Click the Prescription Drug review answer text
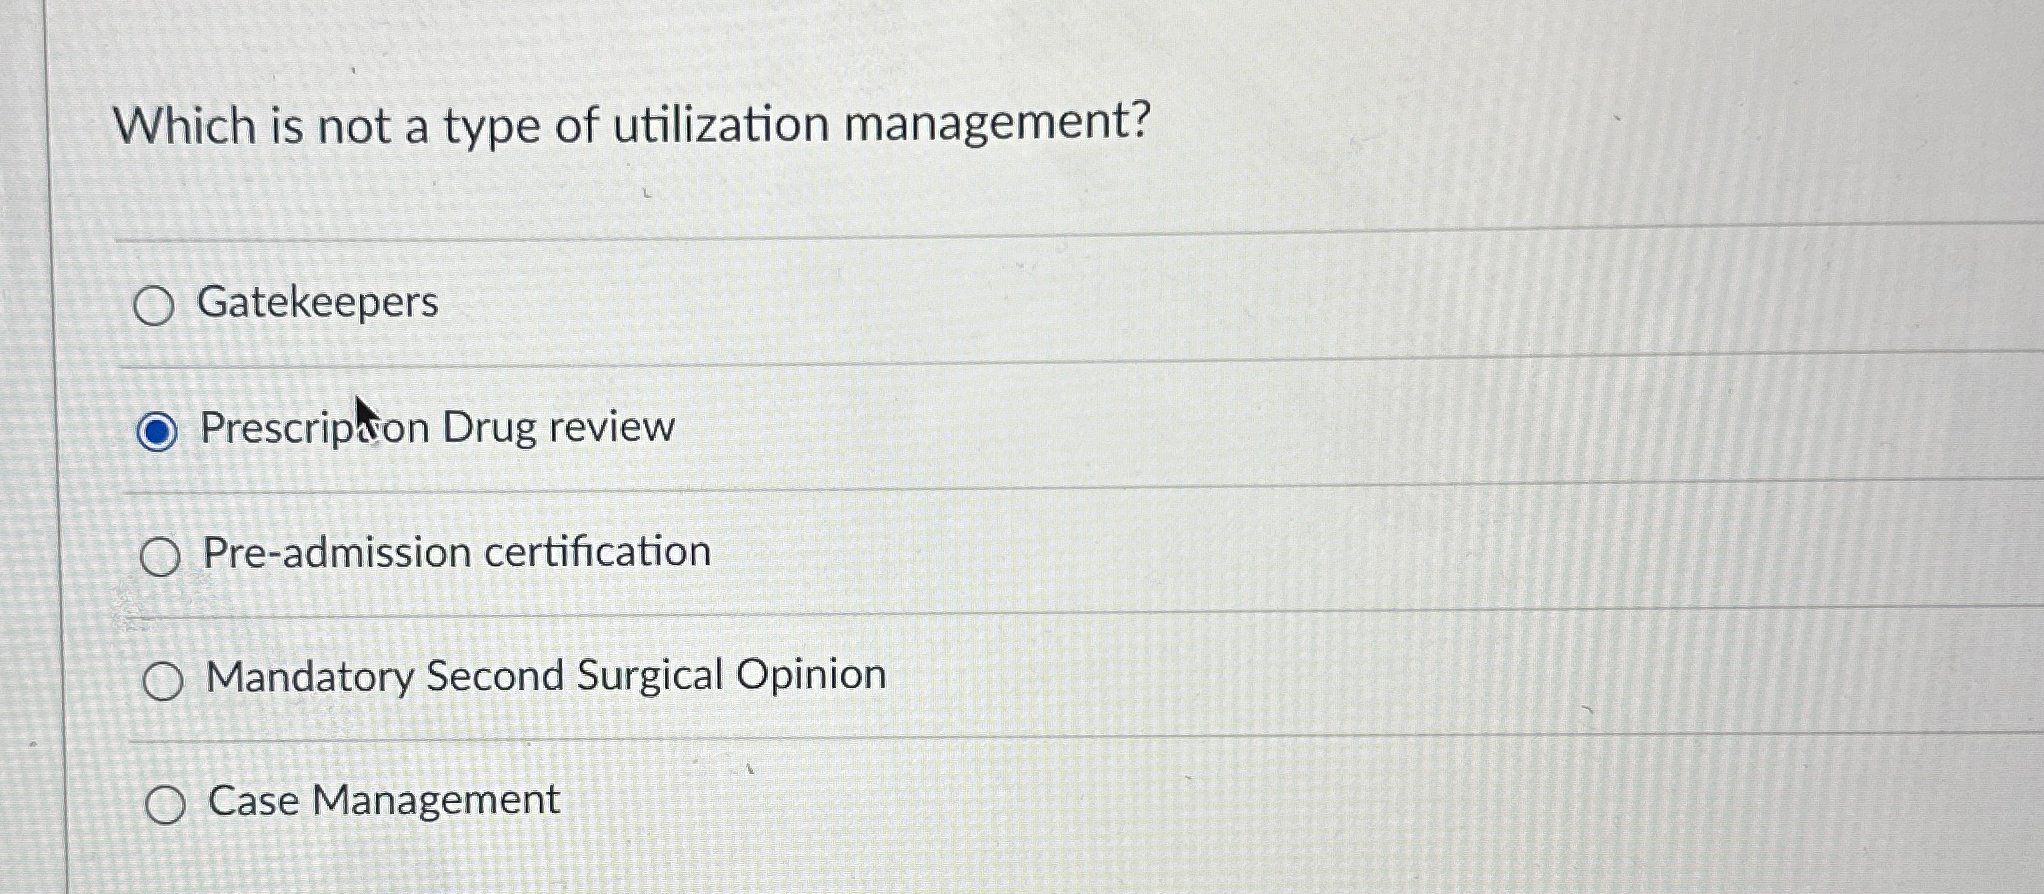 coord(437,427)
